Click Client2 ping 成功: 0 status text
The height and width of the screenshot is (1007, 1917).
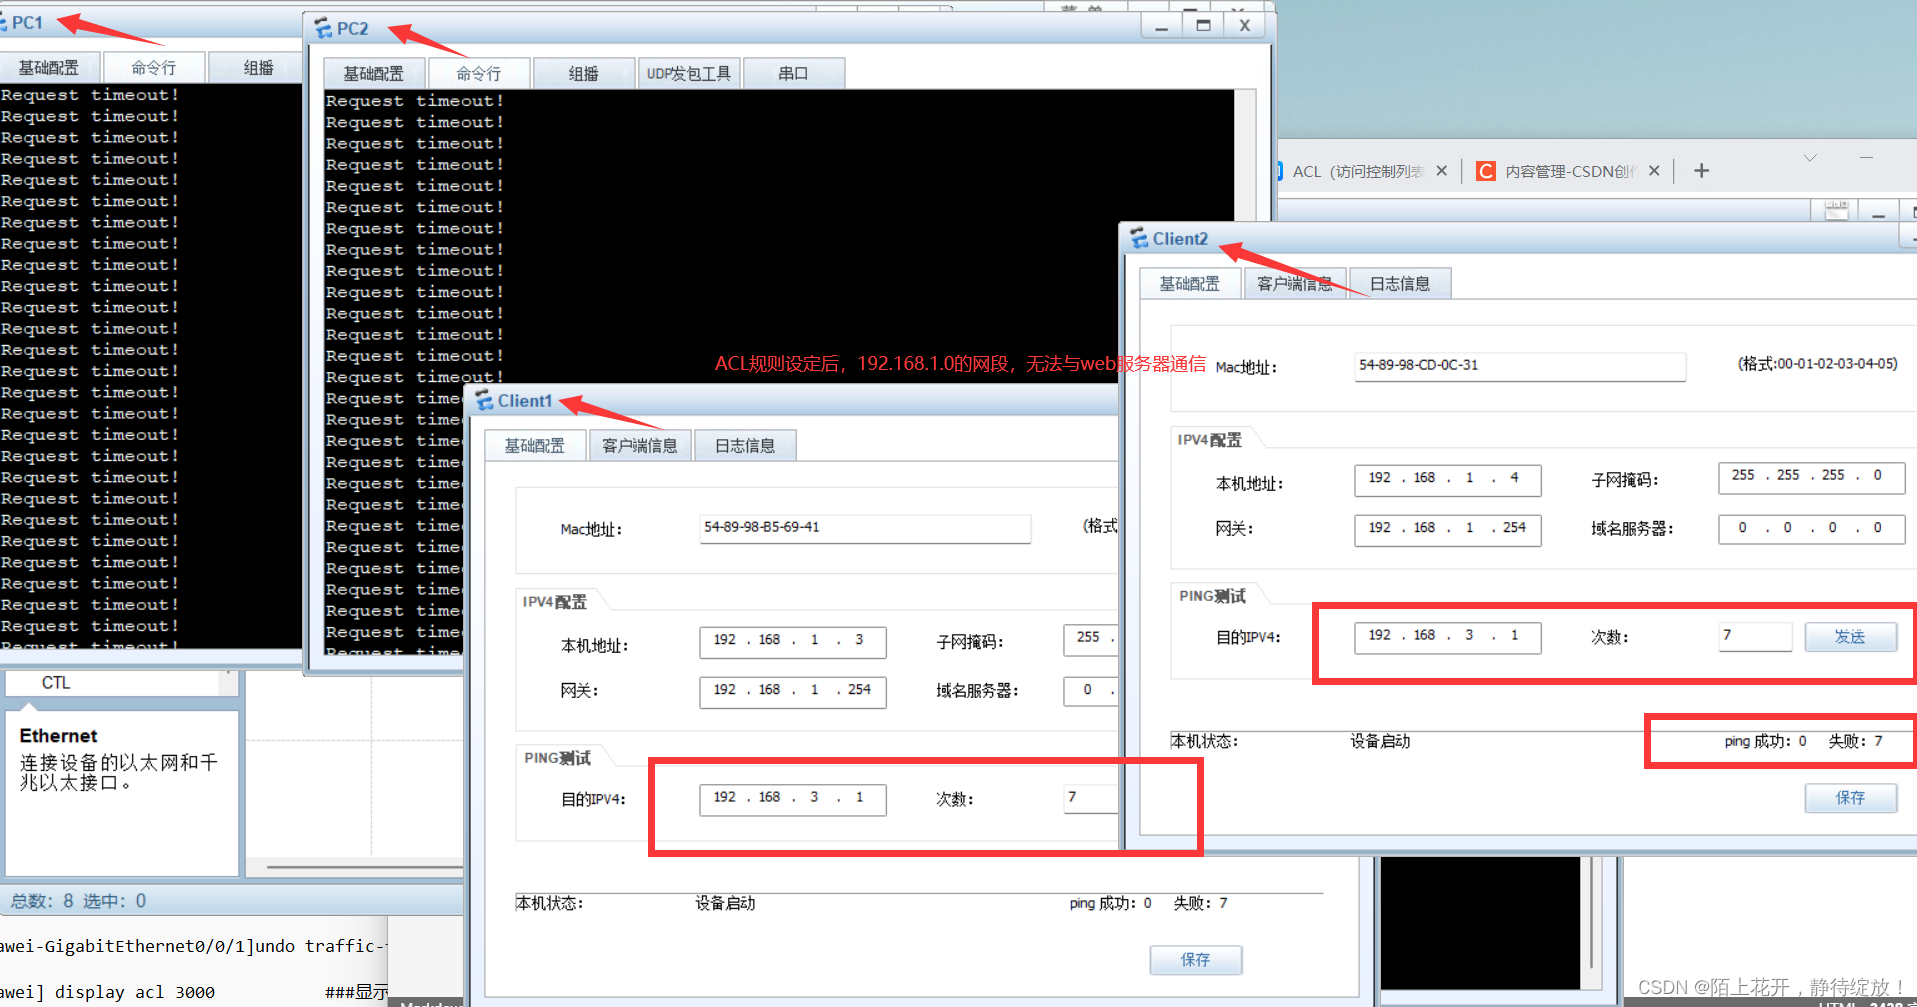[1765, 741]
